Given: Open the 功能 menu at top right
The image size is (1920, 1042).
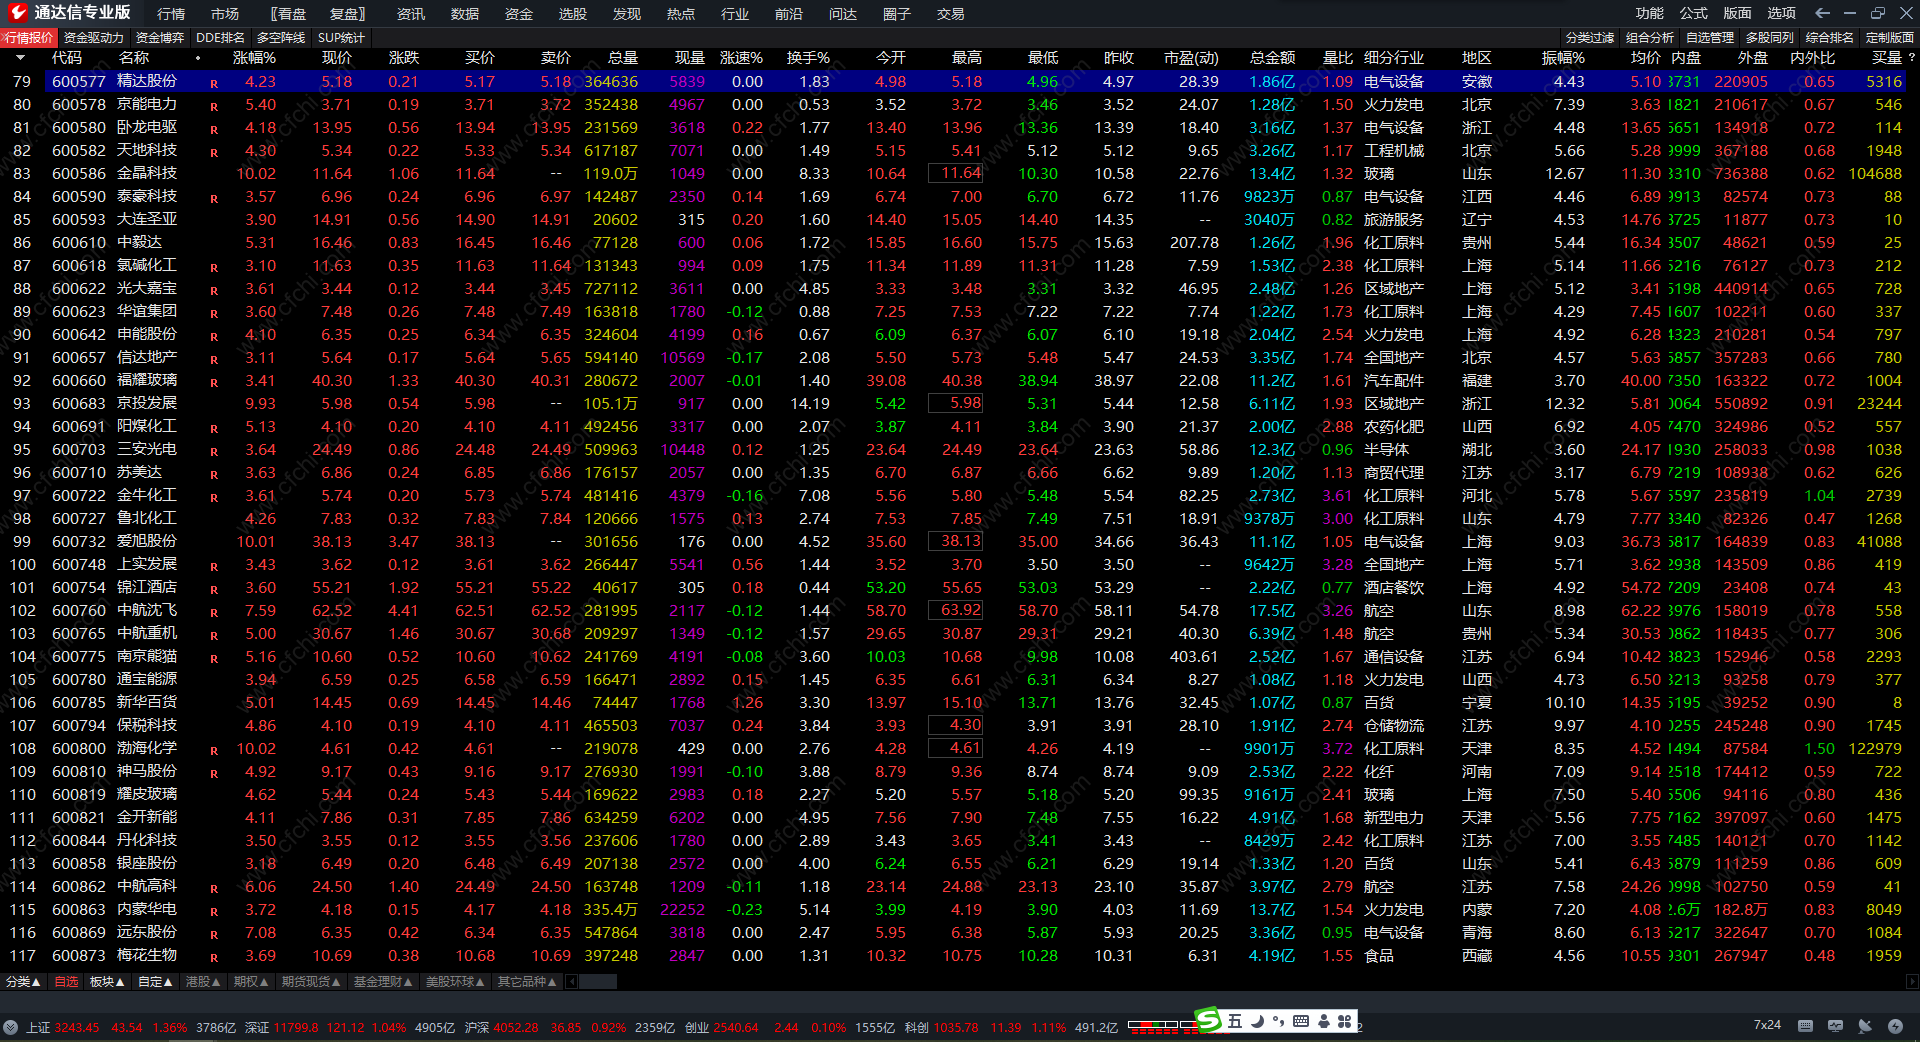Looking at the screenshot, I should (x=1650, y=13).
